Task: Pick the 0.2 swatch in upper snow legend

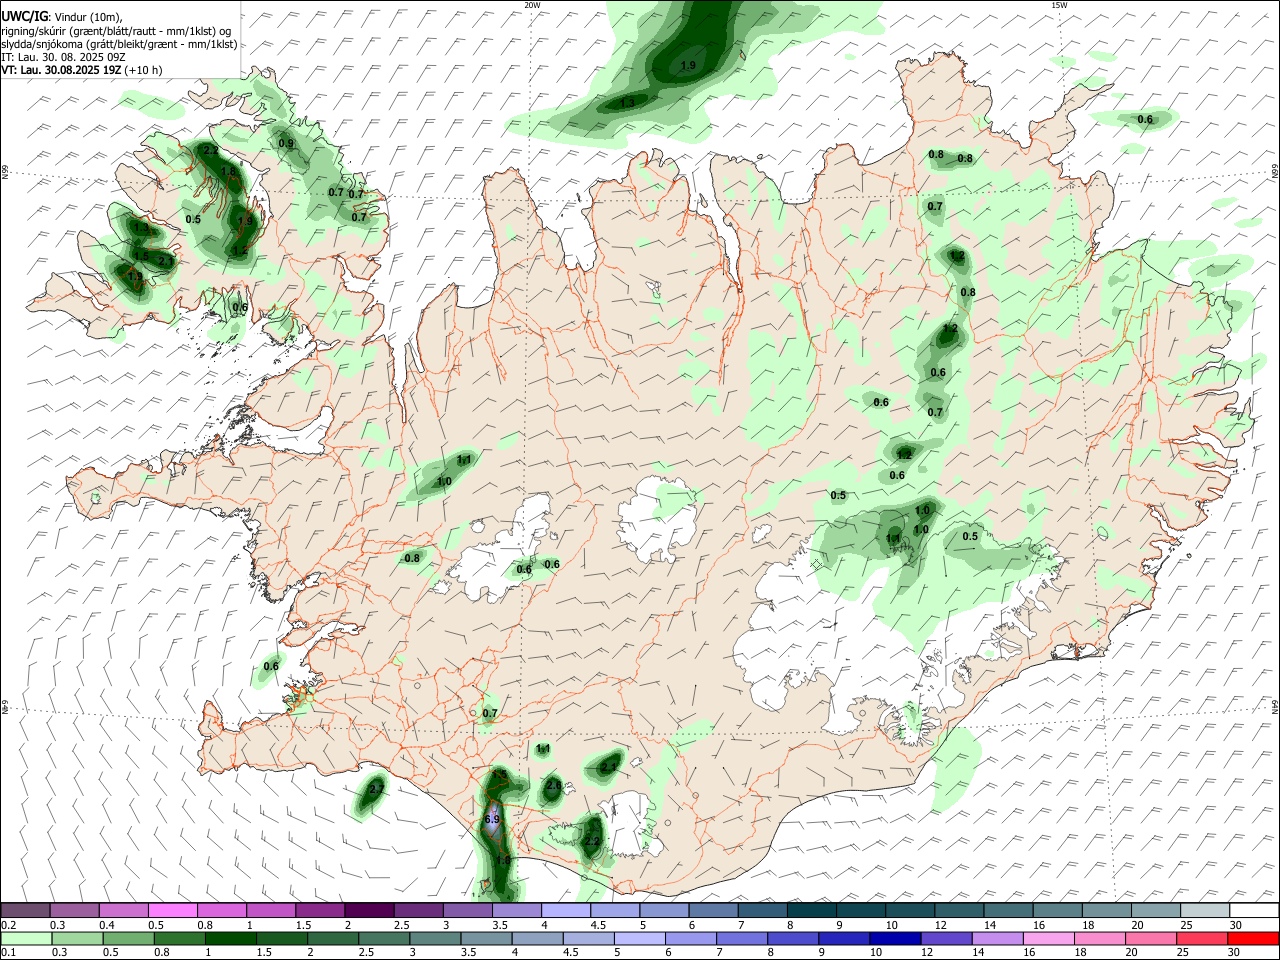Action: pyautogui.click(x=27, y=910)
